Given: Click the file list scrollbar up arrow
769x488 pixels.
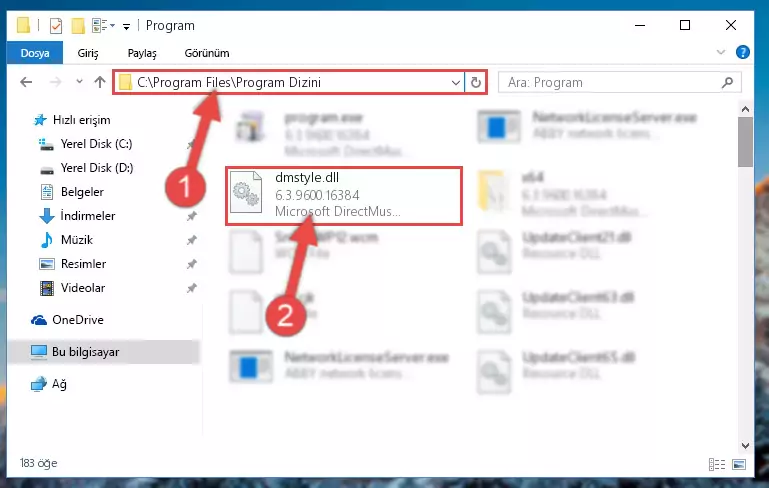Looking at the screenshot, I should click(x=745, y=109).
